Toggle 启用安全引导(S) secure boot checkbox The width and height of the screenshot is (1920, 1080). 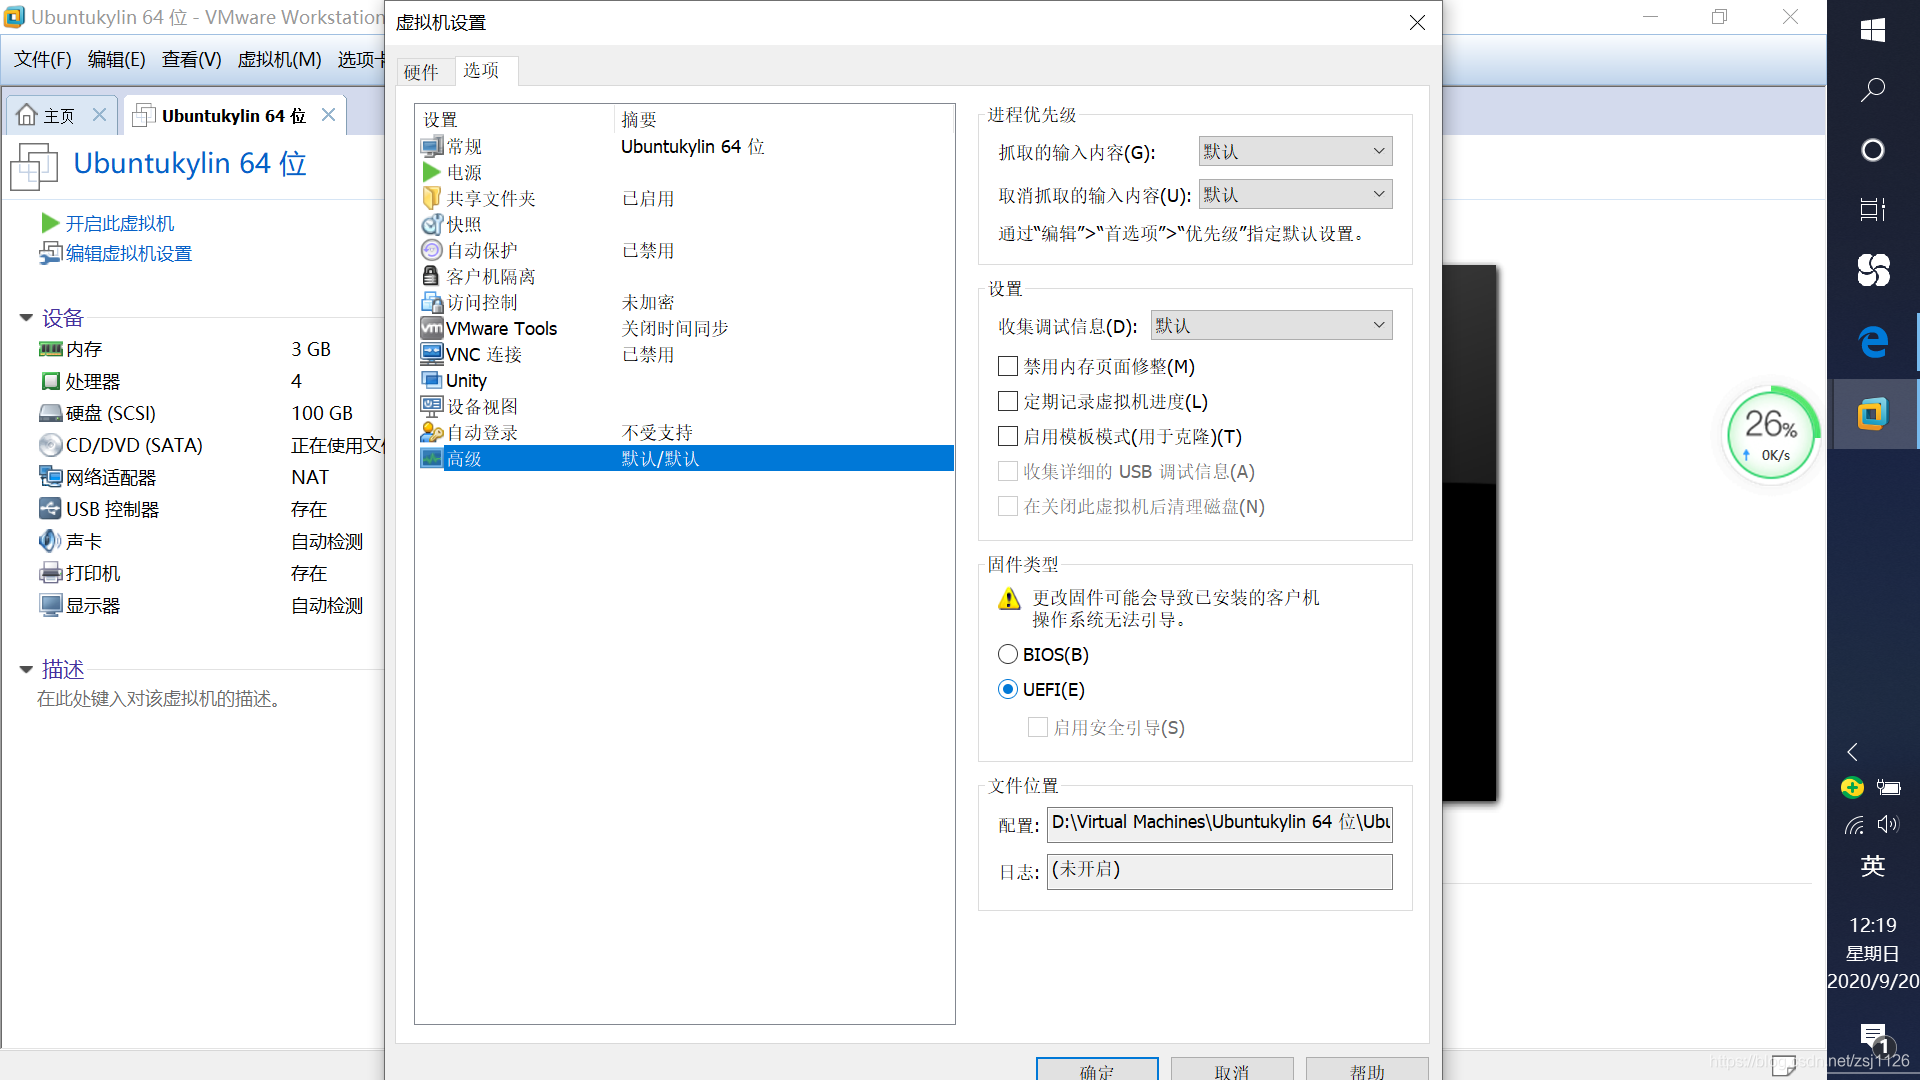(1038, 728)
